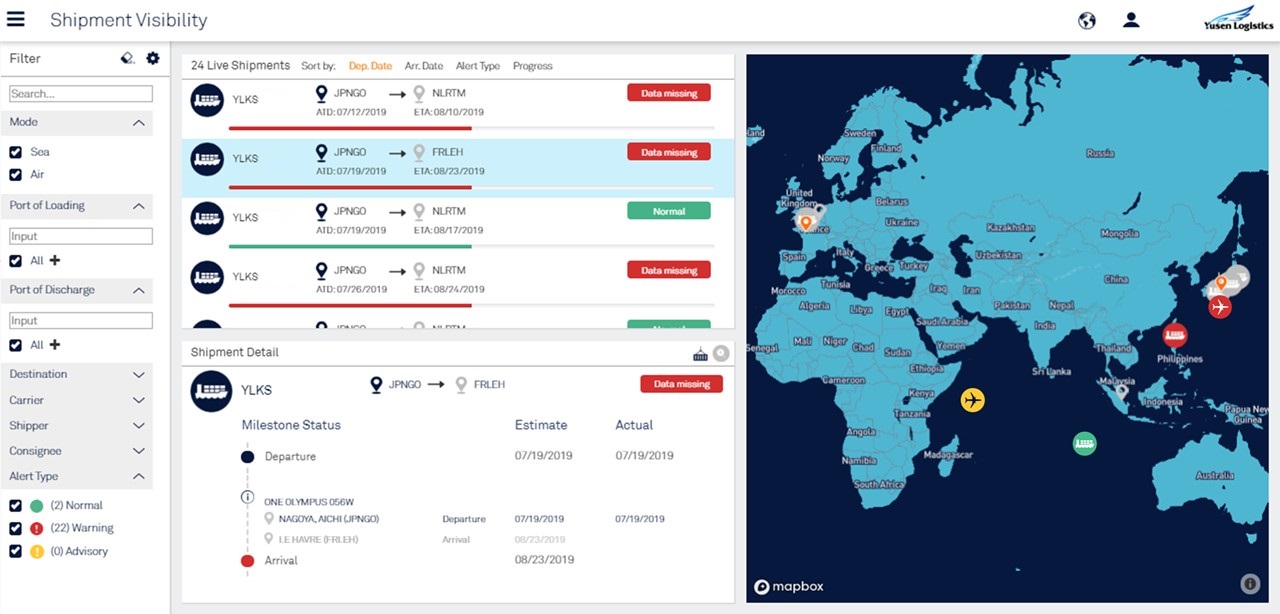Expand the Carrier filter section

(139, 400)
